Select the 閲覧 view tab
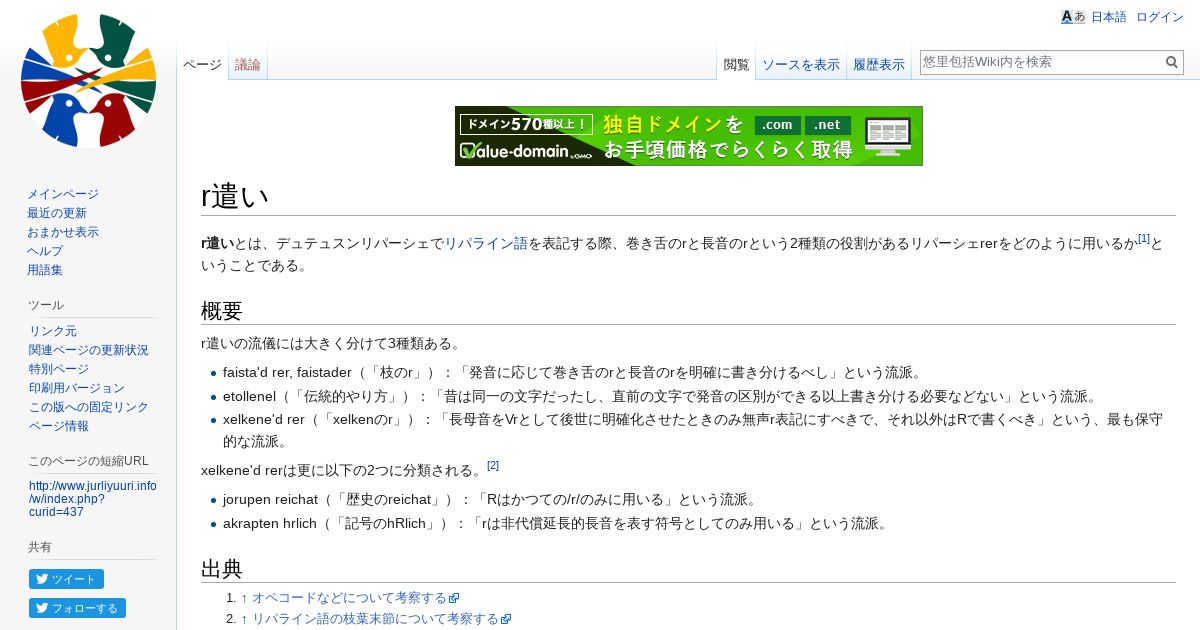This screenshot has height=630, width=1200. point(736,64)
